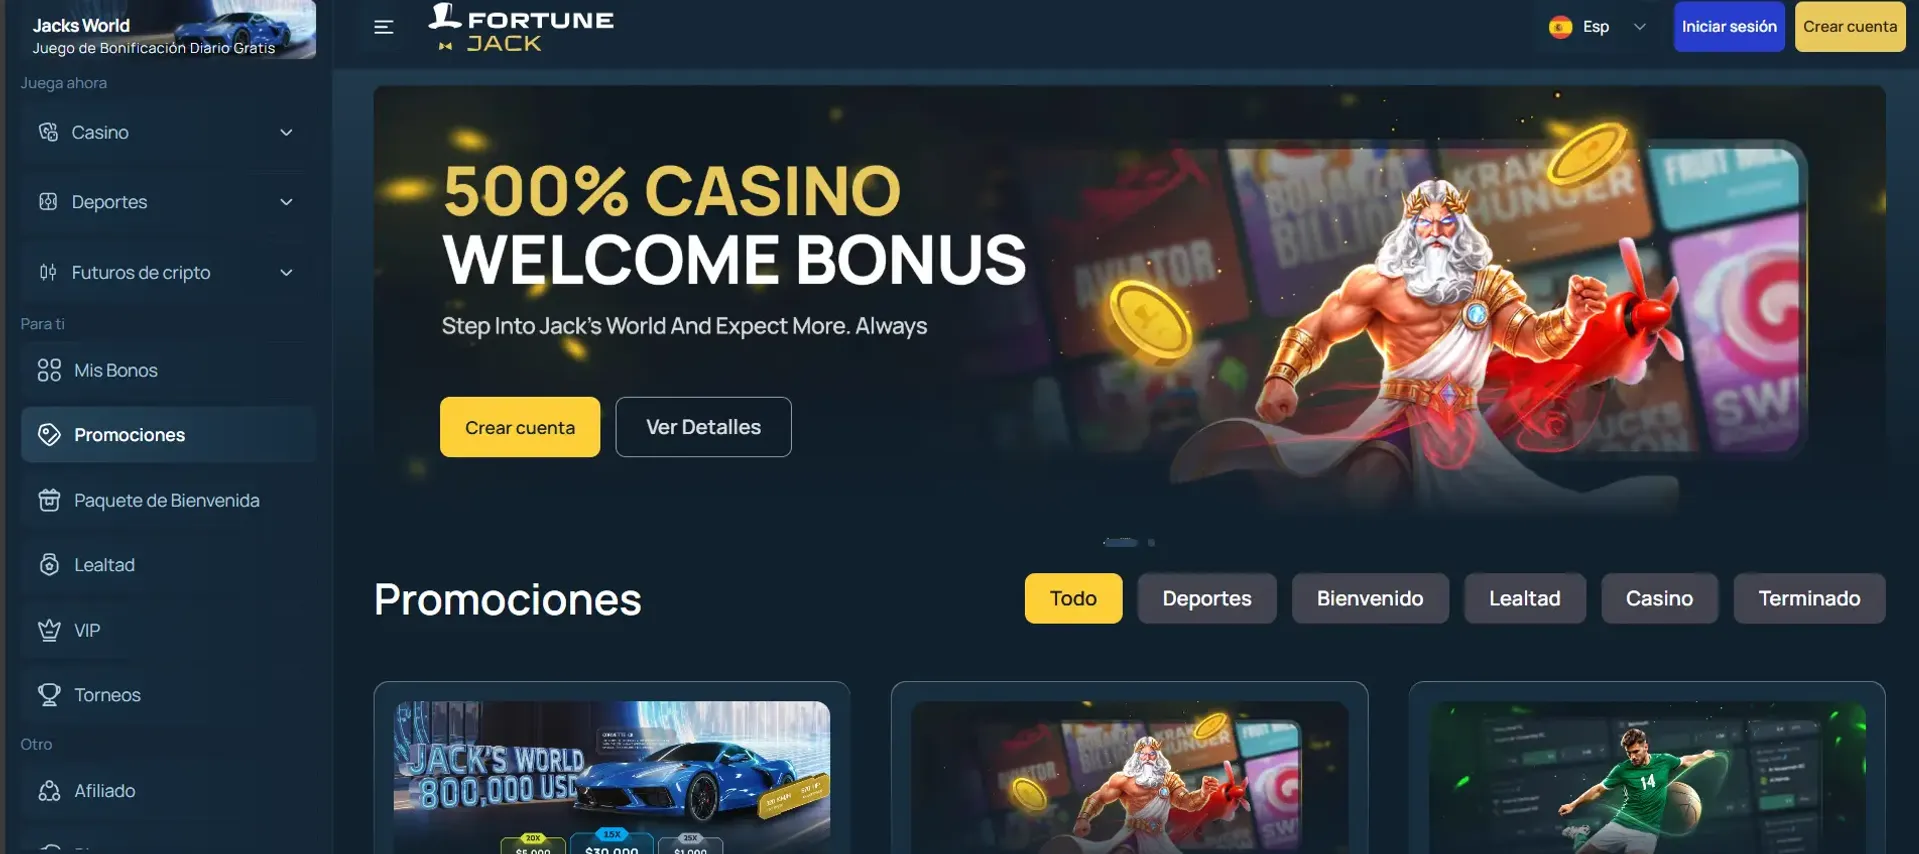The image size is (1919, 854).
Task: Expand Futuros de cripto chevron
Action: point(286,272)
